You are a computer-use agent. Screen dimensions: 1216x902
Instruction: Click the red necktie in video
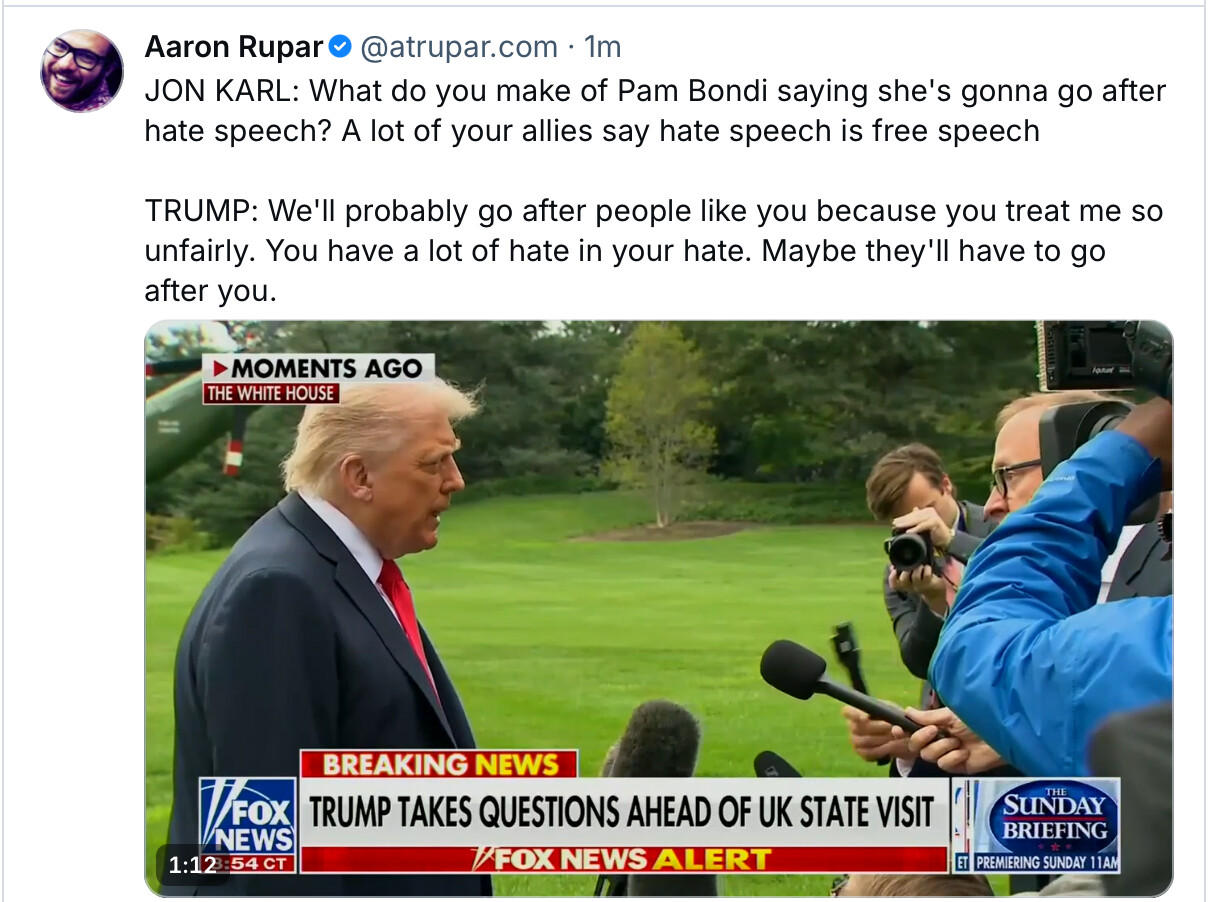coord(404,616)
